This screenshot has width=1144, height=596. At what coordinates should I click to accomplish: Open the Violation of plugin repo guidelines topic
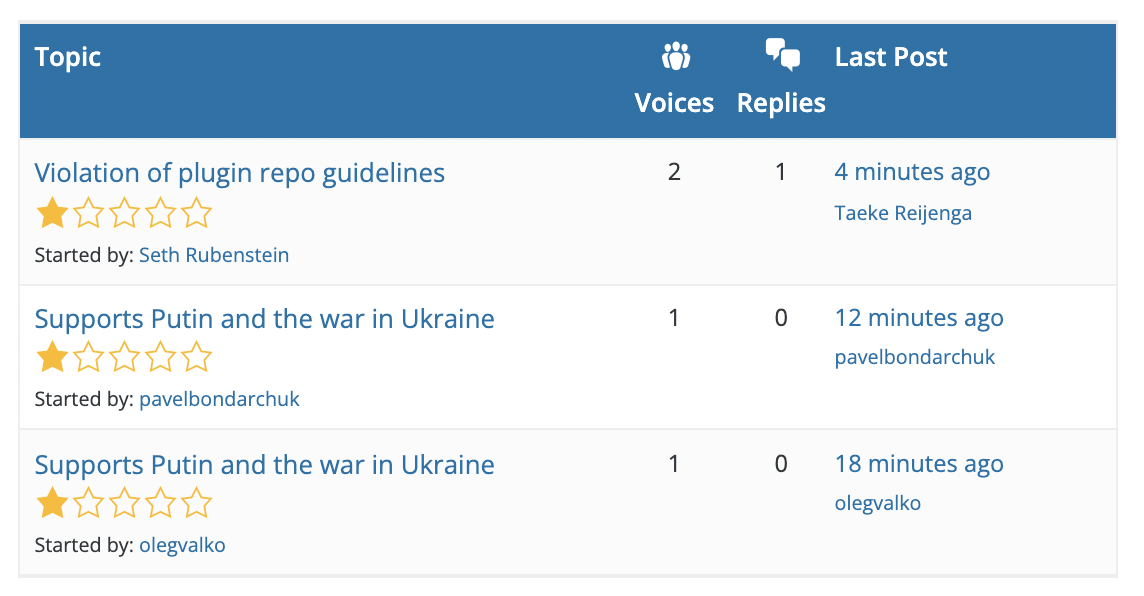(240, 173)
